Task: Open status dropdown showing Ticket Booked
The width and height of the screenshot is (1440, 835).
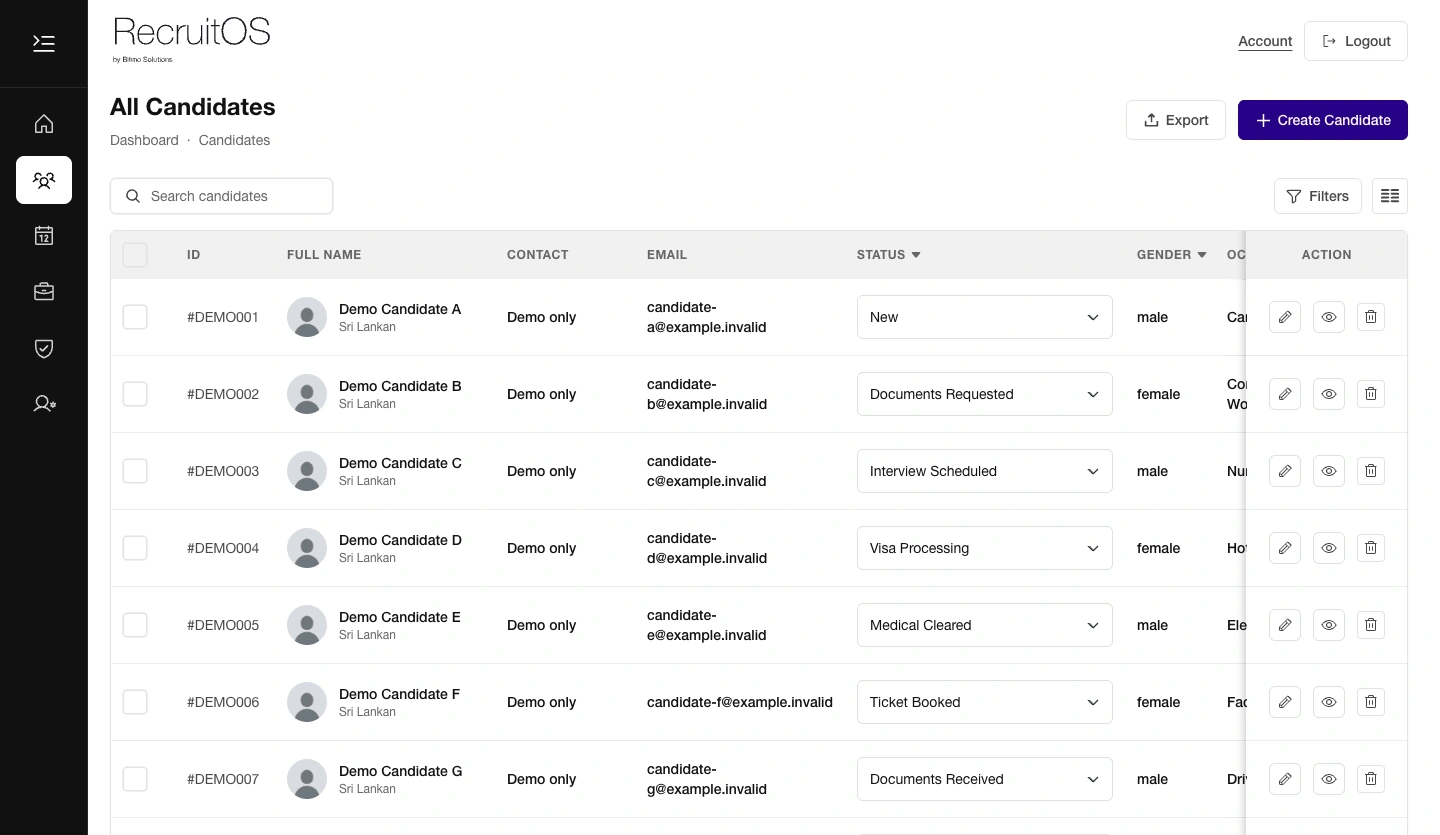Action: (985, 702)
